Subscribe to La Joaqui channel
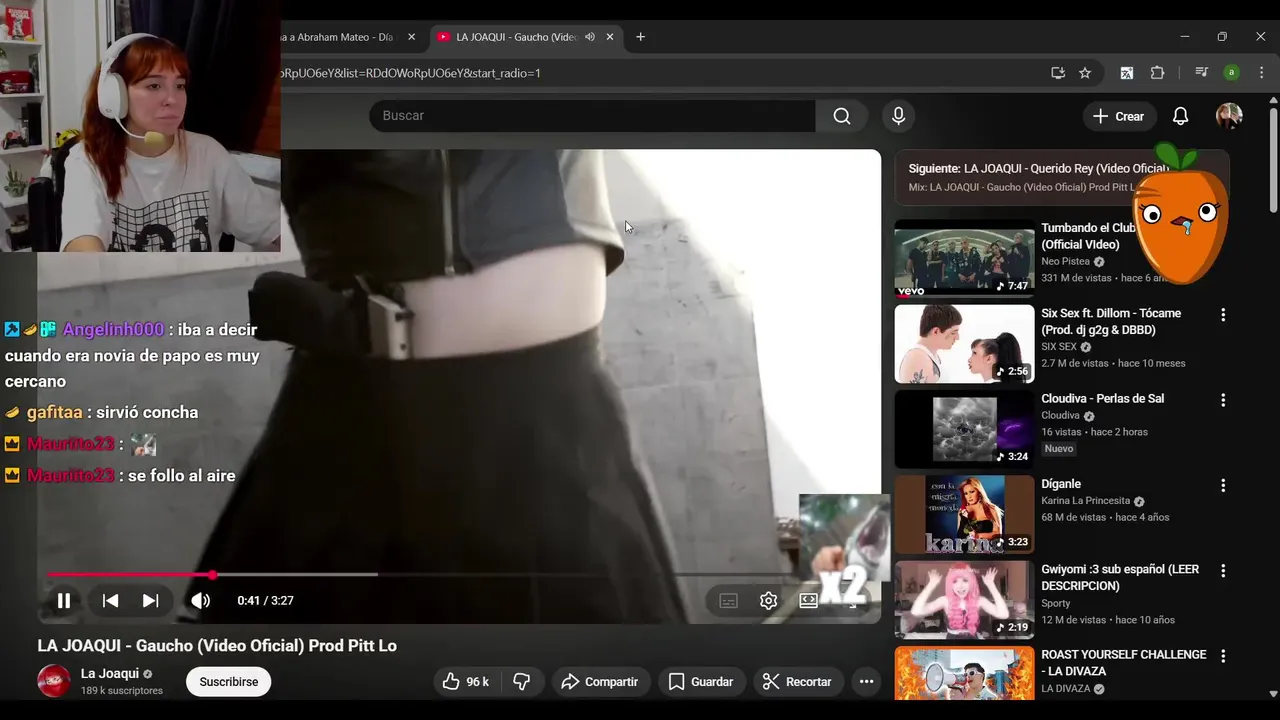The image size is (1280, 720). point(228,682)
